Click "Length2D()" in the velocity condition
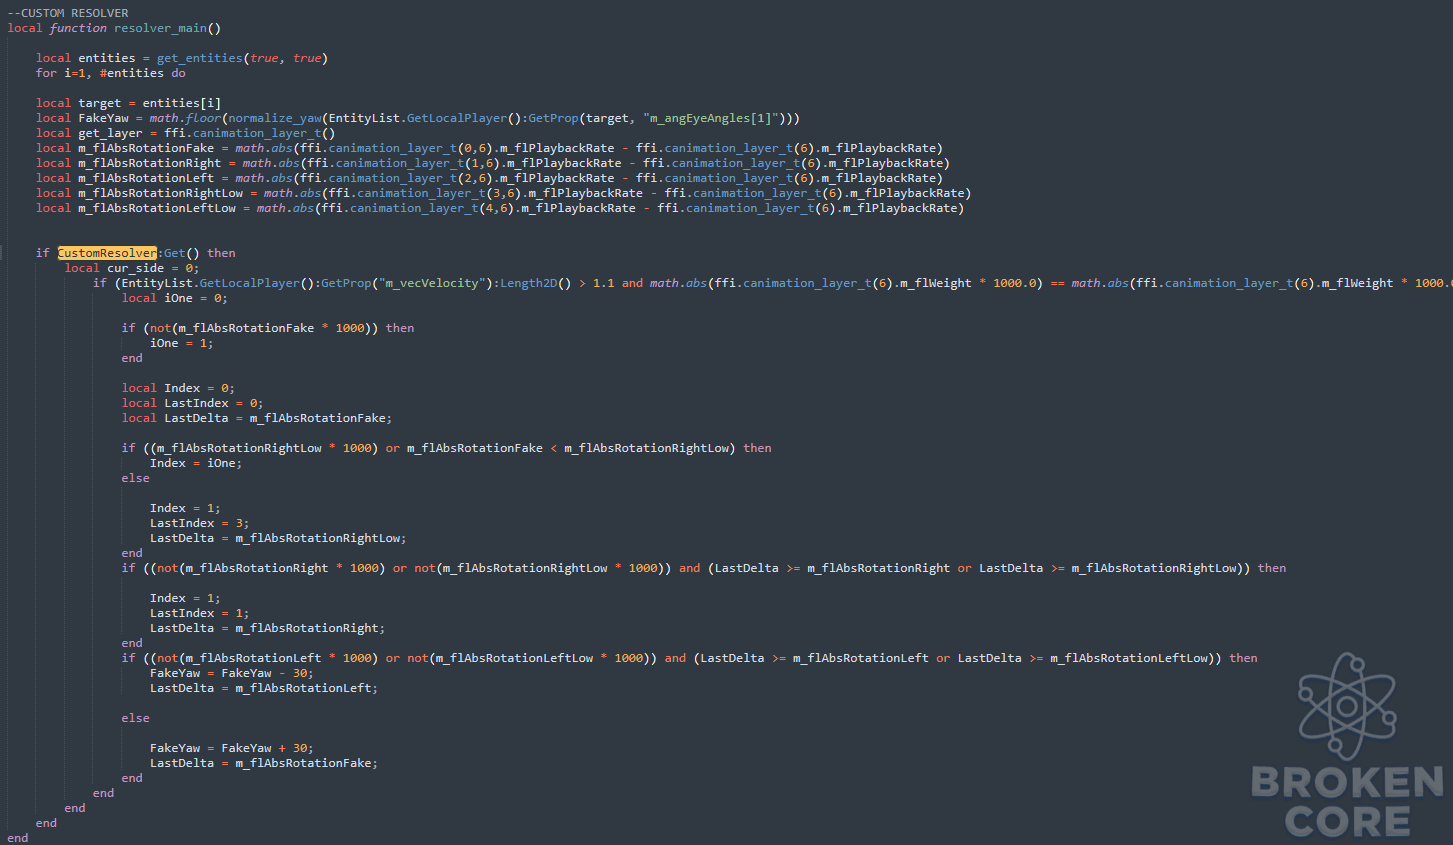The width and height of the screenshot is (1453, 845). [535, 283]
